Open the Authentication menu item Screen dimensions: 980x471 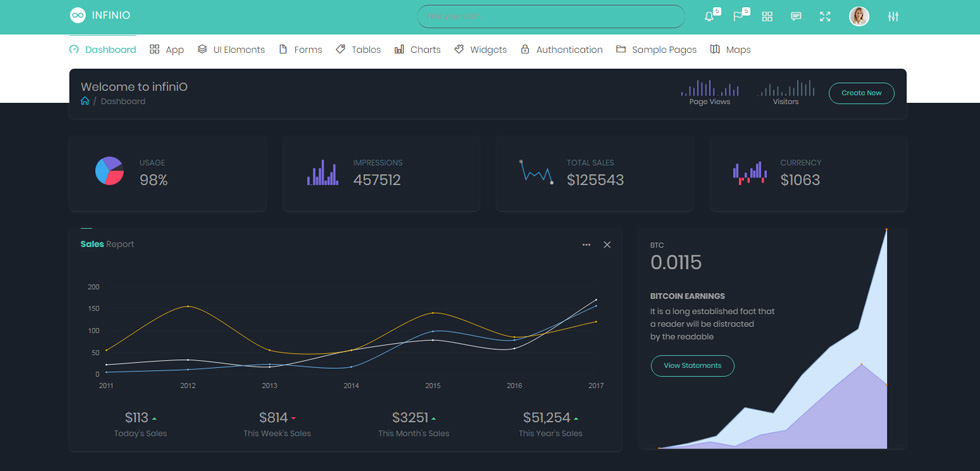[x=561, y=49]
